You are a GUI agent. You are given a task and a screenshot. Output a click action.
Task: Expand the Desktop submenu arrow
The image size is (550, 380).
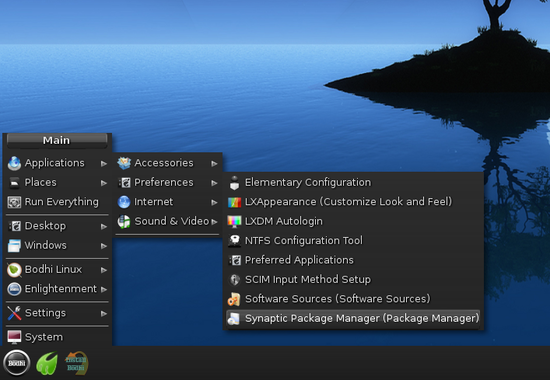coord(103,226)
